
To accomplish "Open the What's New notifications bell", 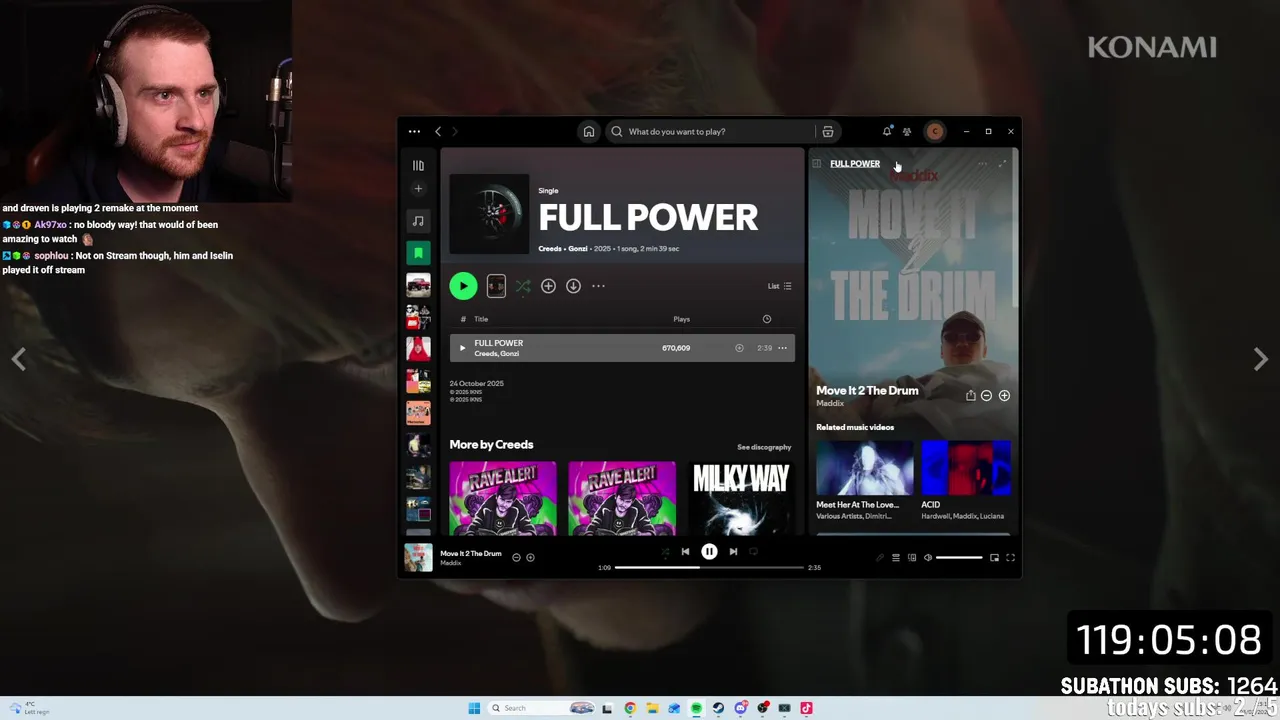I will [x=887, y=131].
